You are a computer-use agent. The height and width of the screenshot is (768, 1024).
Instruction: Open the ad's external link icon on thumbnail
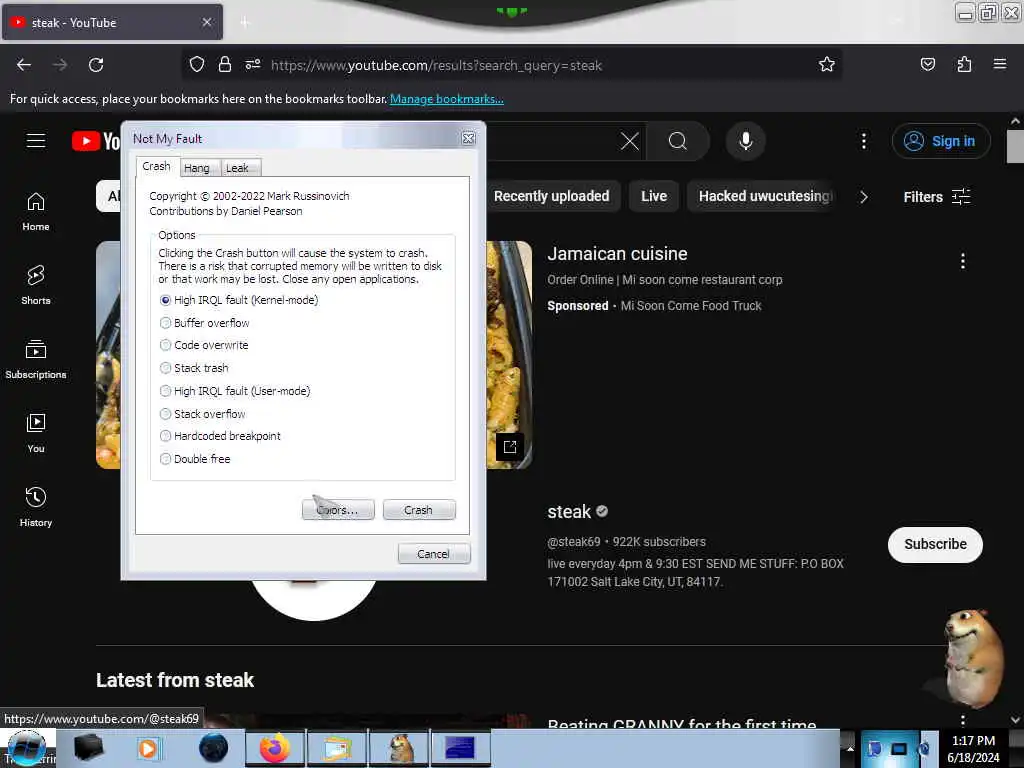(x=510, y=447)
